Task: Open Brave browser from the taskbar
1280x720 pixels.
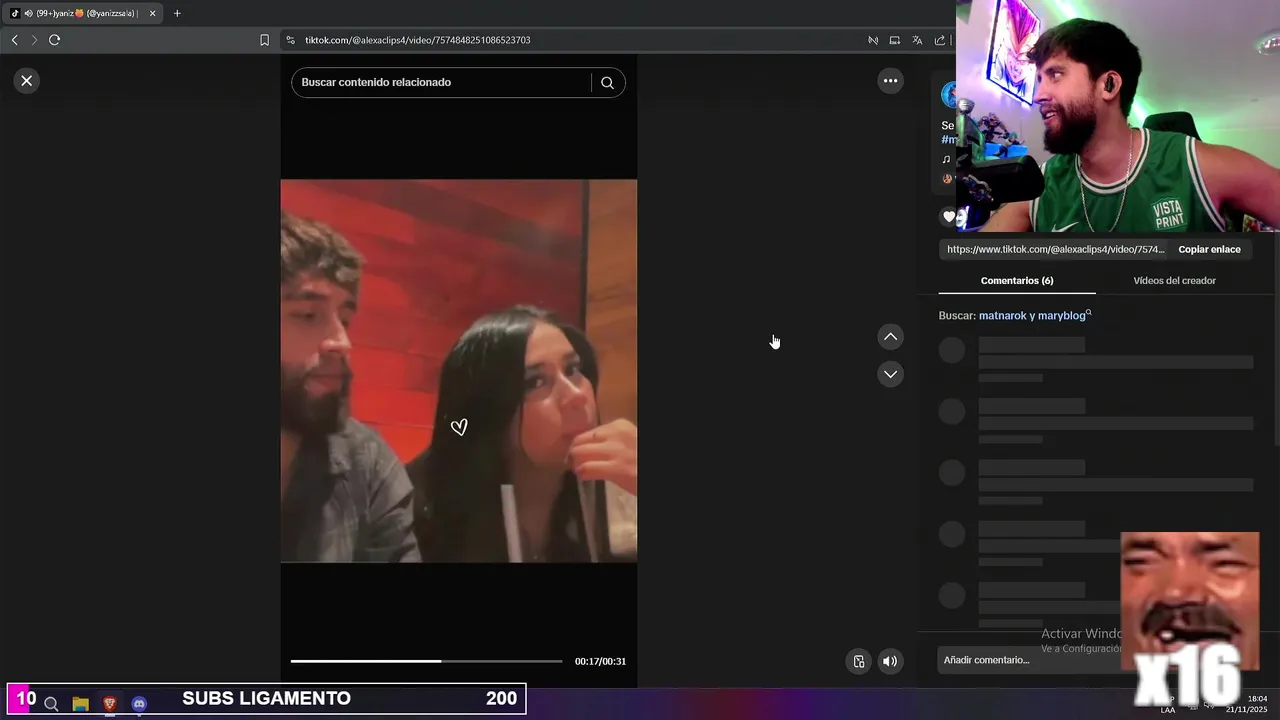Action: tap(109, 704)
